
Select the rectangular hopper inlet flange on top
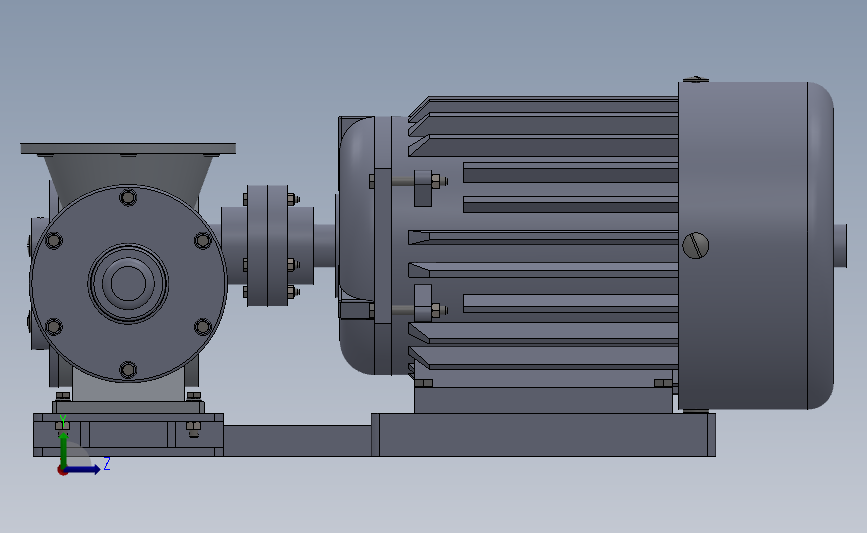(128, 149)
